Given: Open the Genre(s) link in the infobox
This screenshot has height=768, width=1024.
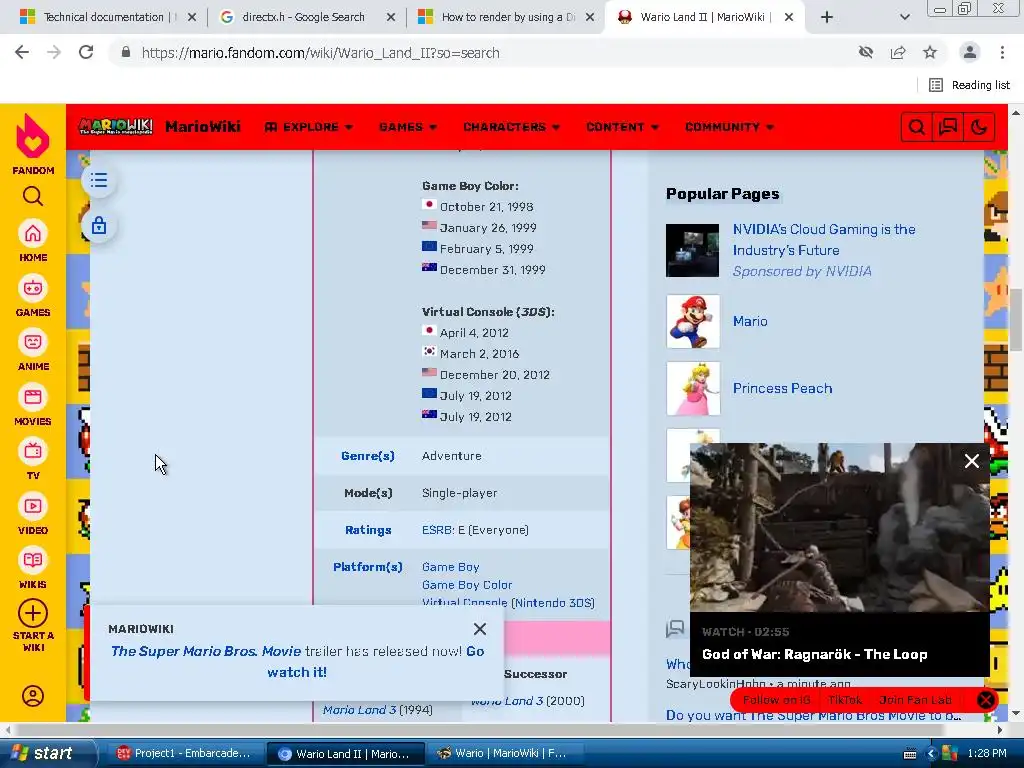Looking at the screenshot, I should [x=368, y=456].
